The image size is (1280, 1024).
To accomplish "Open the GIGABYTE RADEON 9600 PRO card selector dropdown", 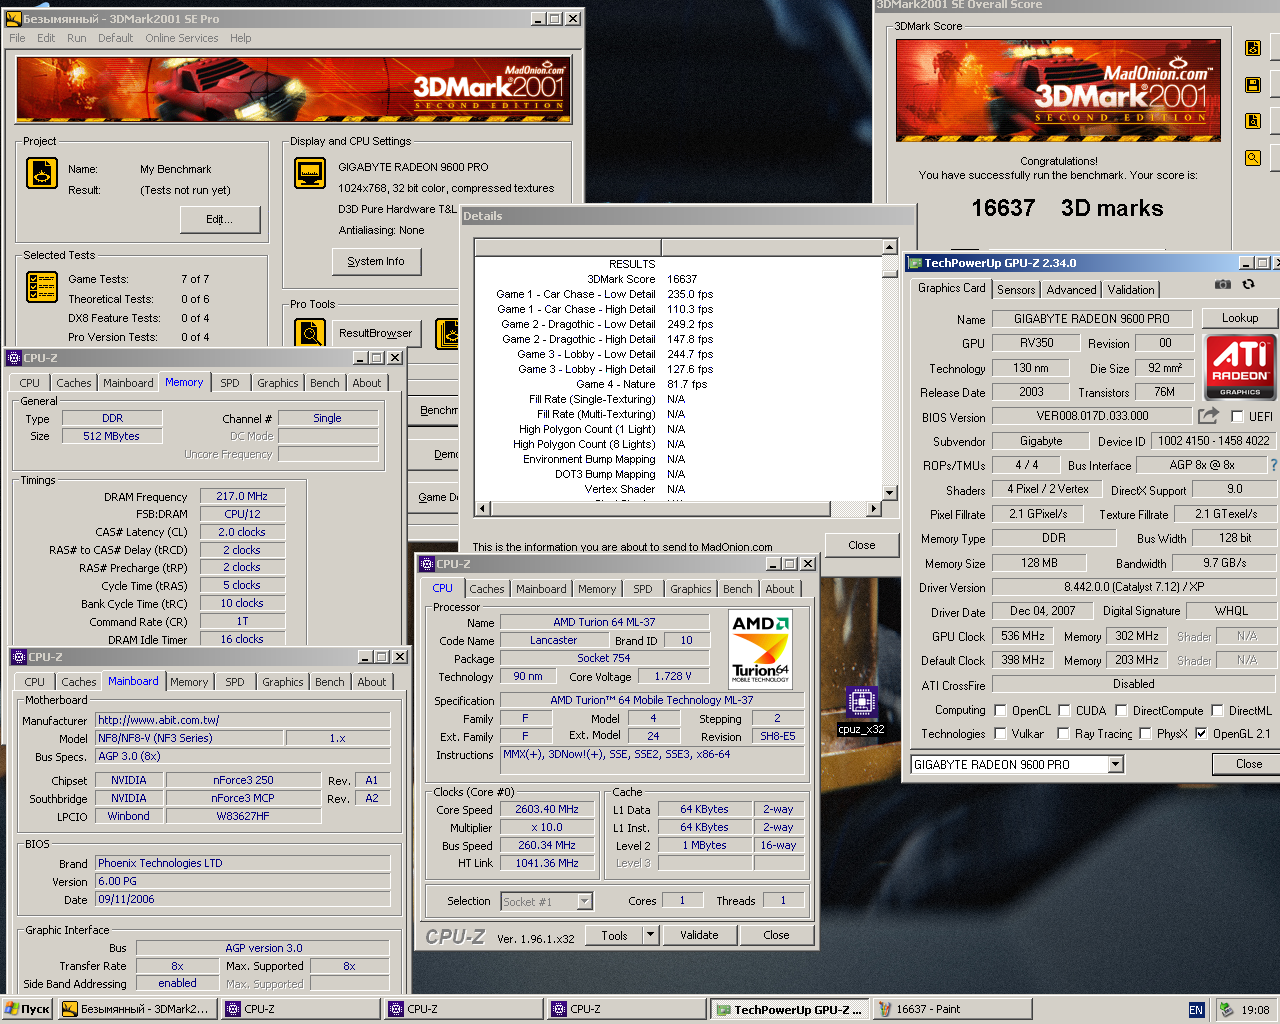I will click(x=1116, y=764).
